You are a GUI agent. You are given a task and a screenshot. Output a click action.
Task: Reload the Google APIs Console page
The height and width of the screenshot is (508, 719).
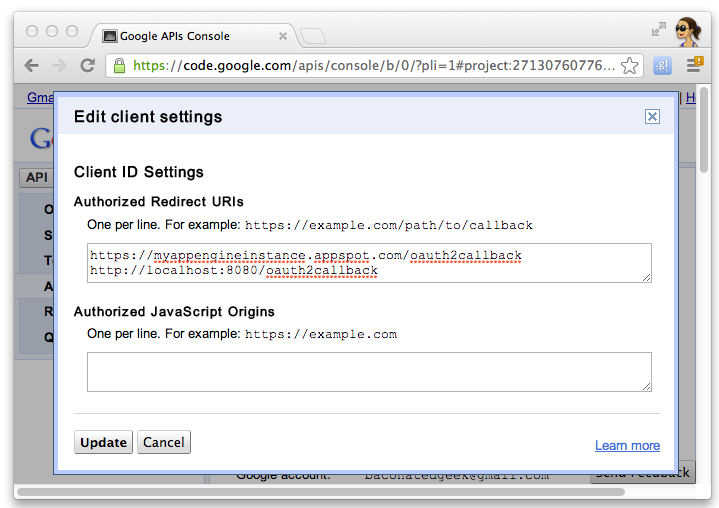click(88, 66)
